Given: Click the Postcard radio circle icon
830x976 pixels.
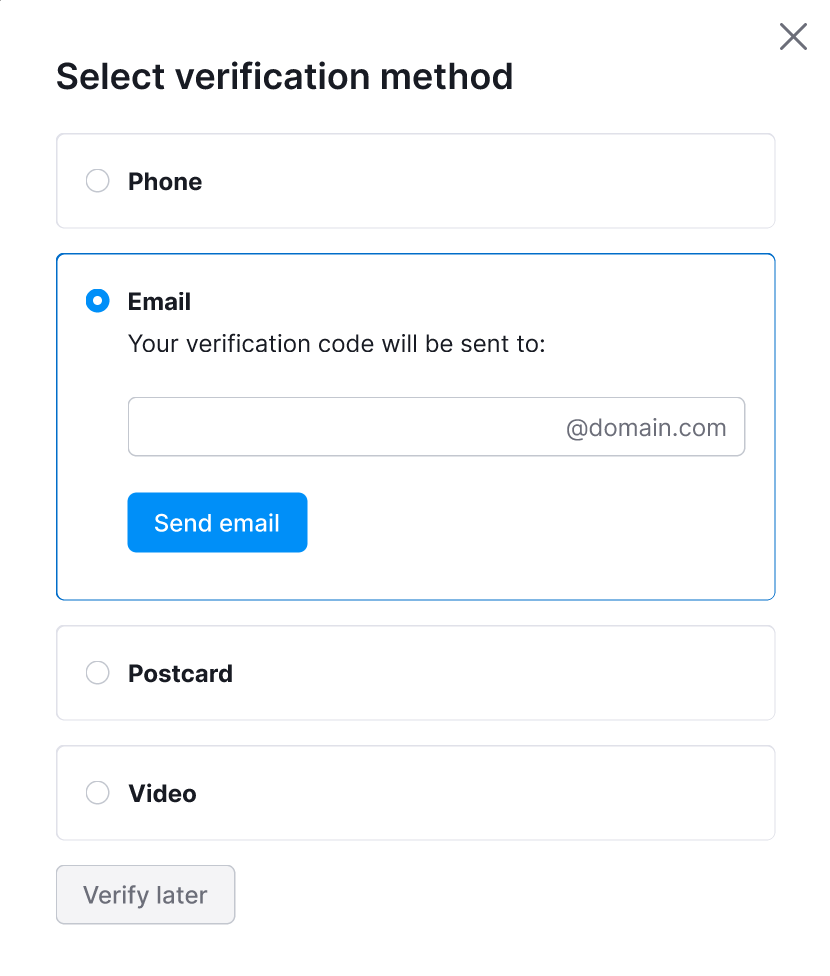Looking at the screenshot, I should click(x=97, y=672).
